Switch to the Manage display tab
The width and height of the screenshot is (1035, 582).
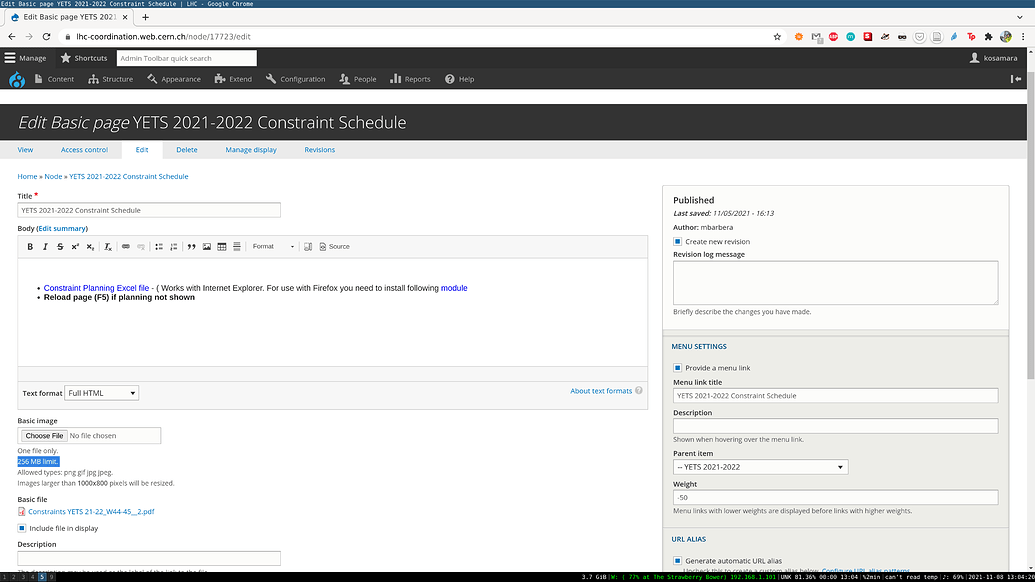tap(251, 150)
